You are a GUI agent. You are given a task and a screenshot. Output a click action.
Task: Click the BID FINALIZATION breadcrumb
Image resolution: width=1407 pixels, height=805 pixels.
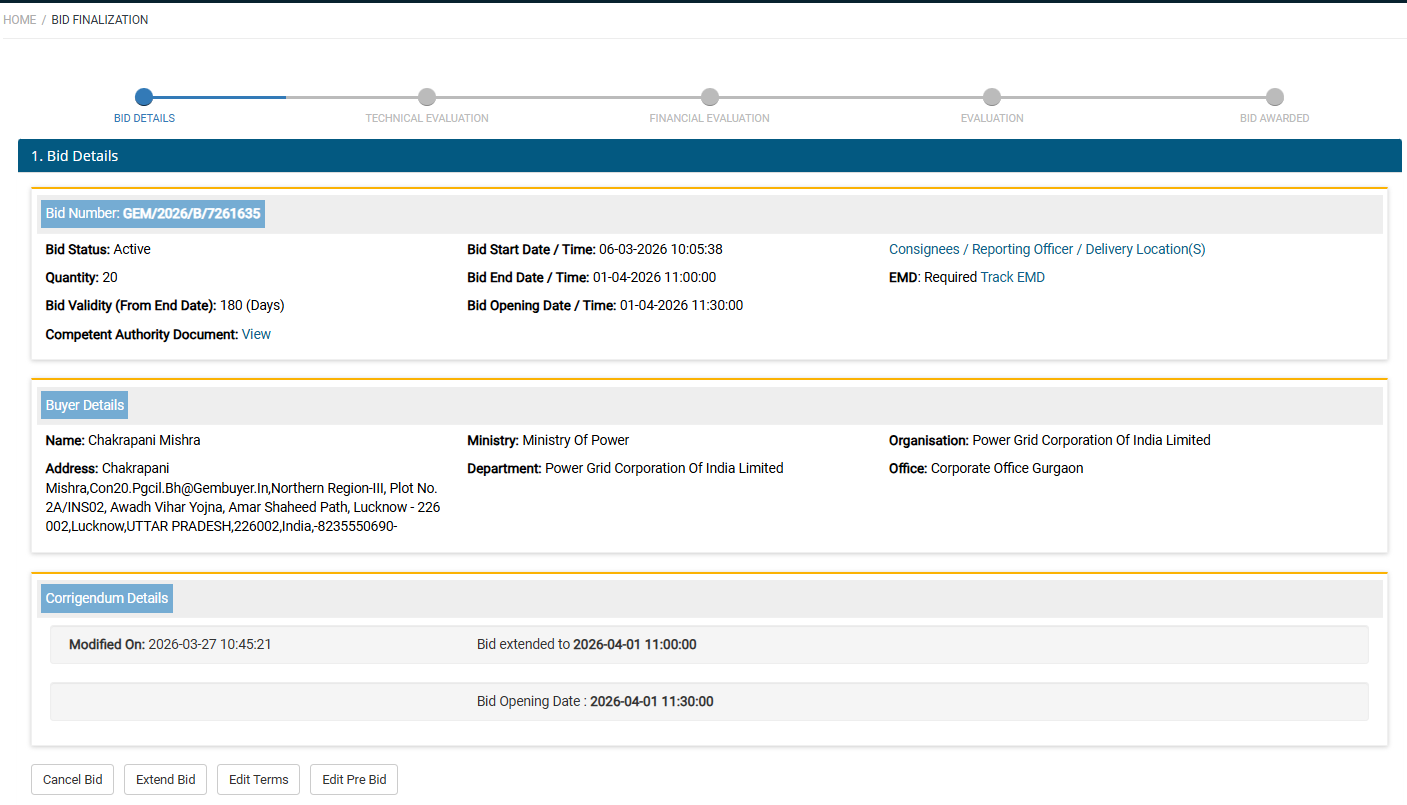(x=100, y=20)
